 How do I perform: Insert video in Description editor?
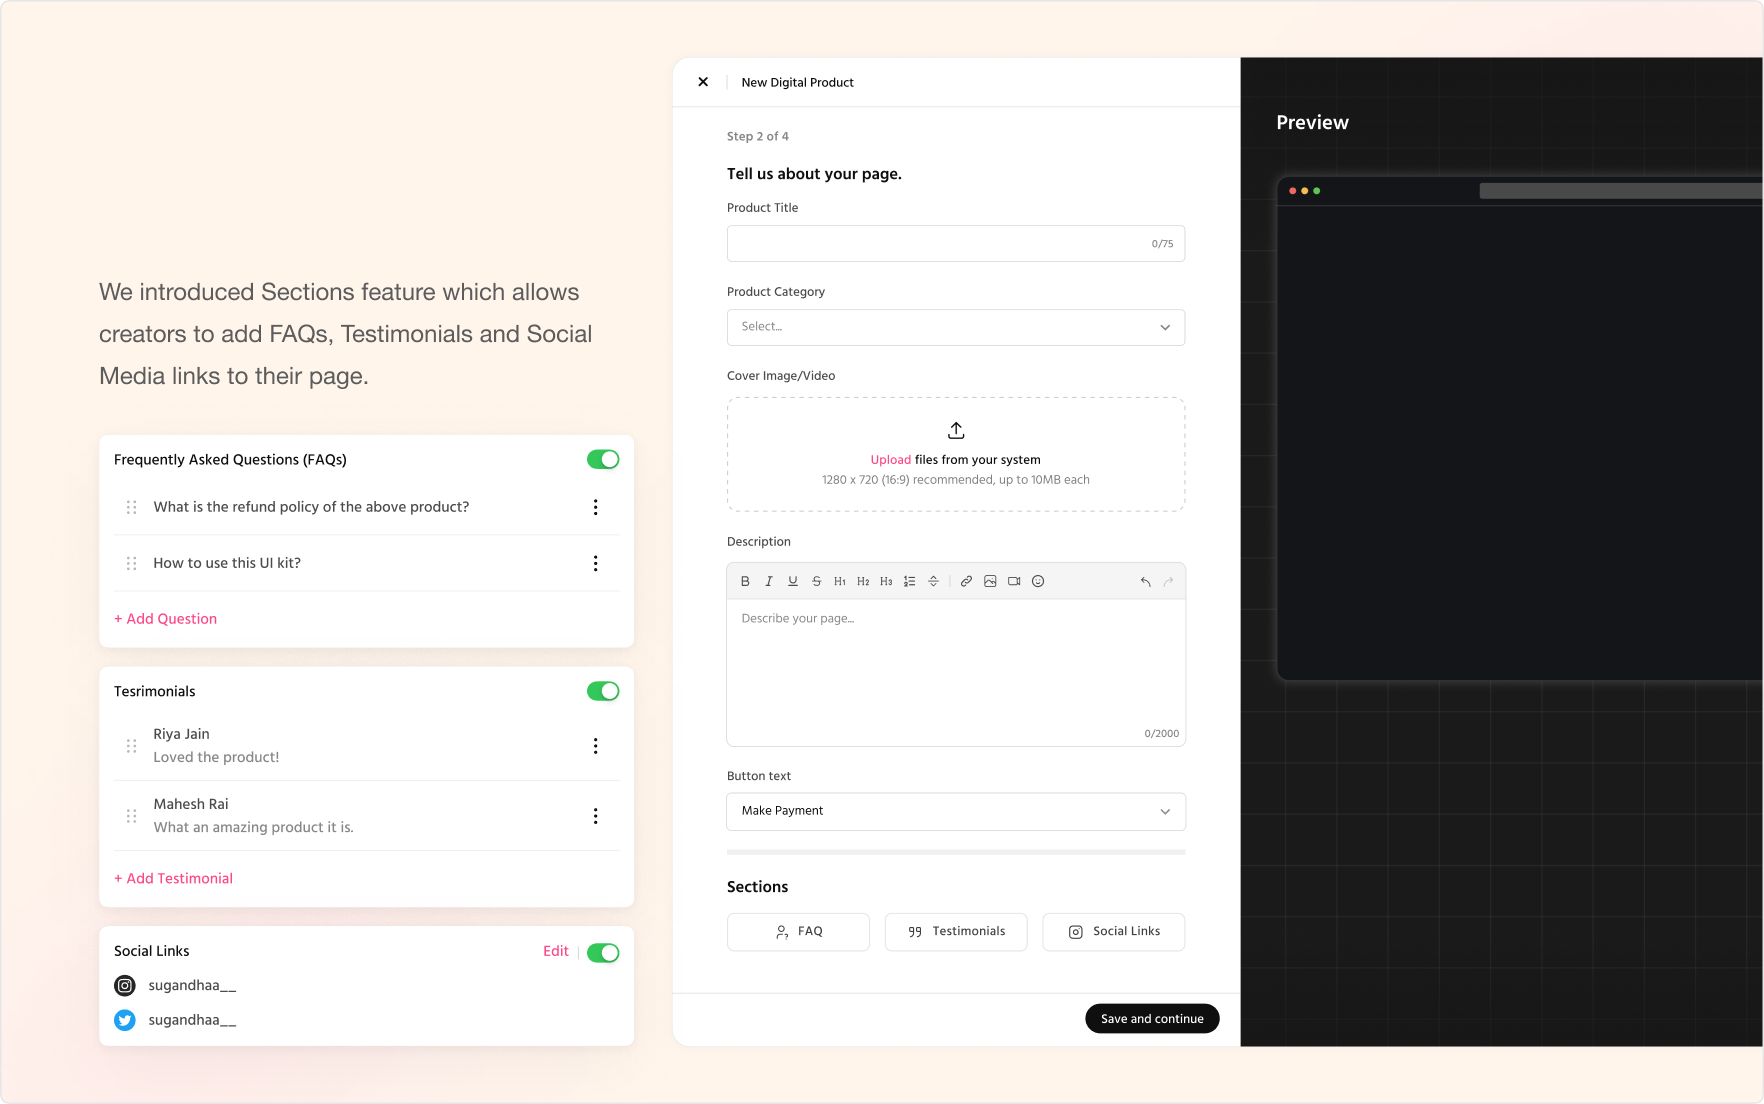(x=1014, y=581)
